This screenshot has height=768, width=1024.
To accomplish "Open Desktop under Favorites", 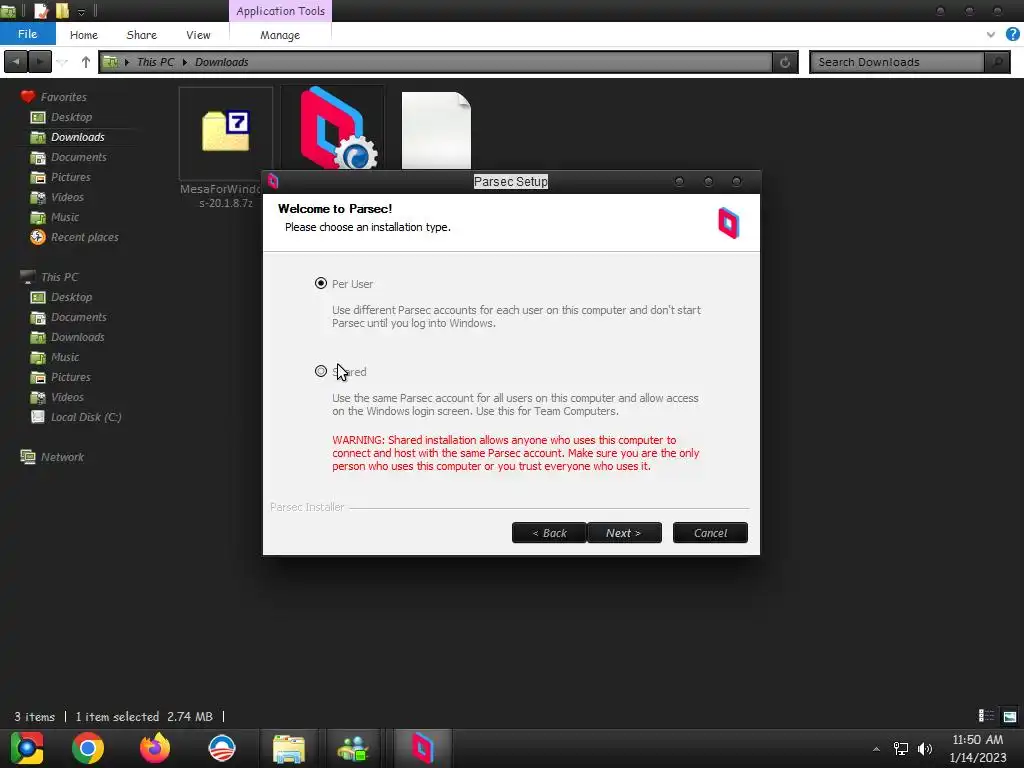I will pos(71,117).
